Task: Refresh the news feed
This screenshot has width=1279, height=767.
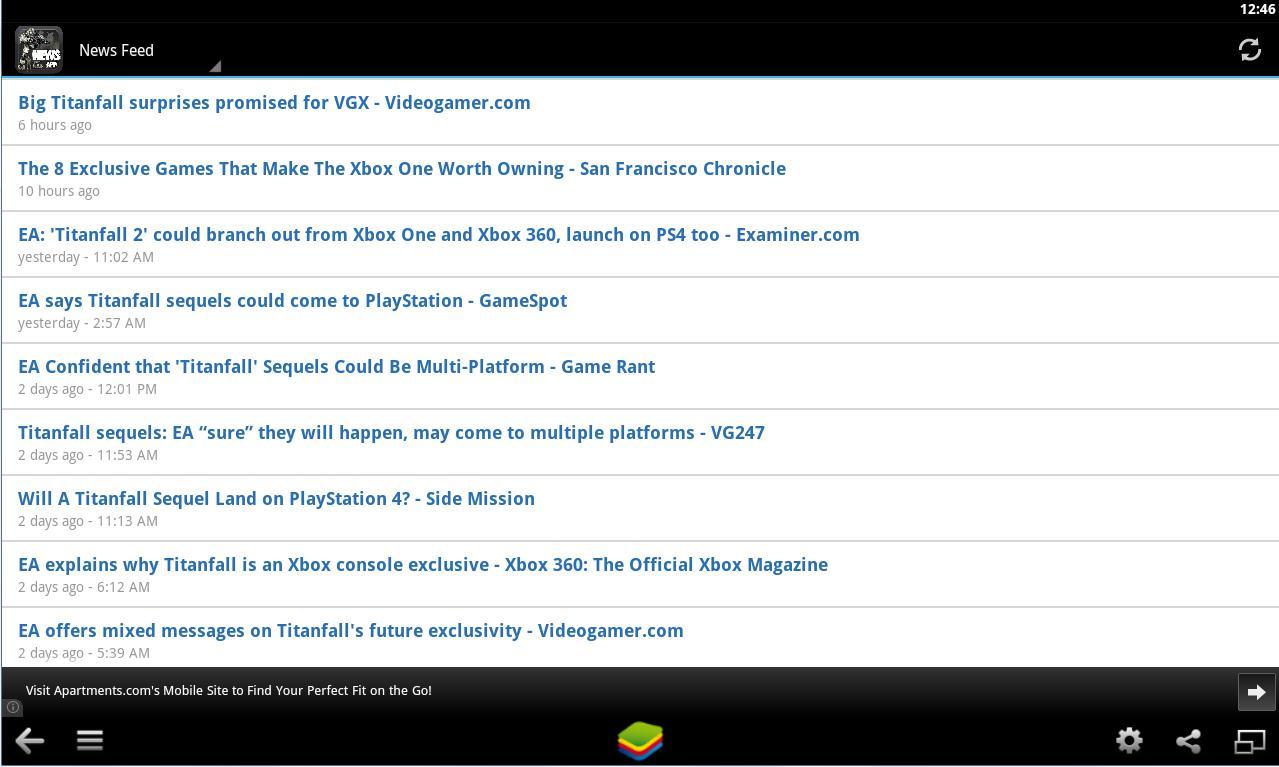Action: (x=1249, y=49)
